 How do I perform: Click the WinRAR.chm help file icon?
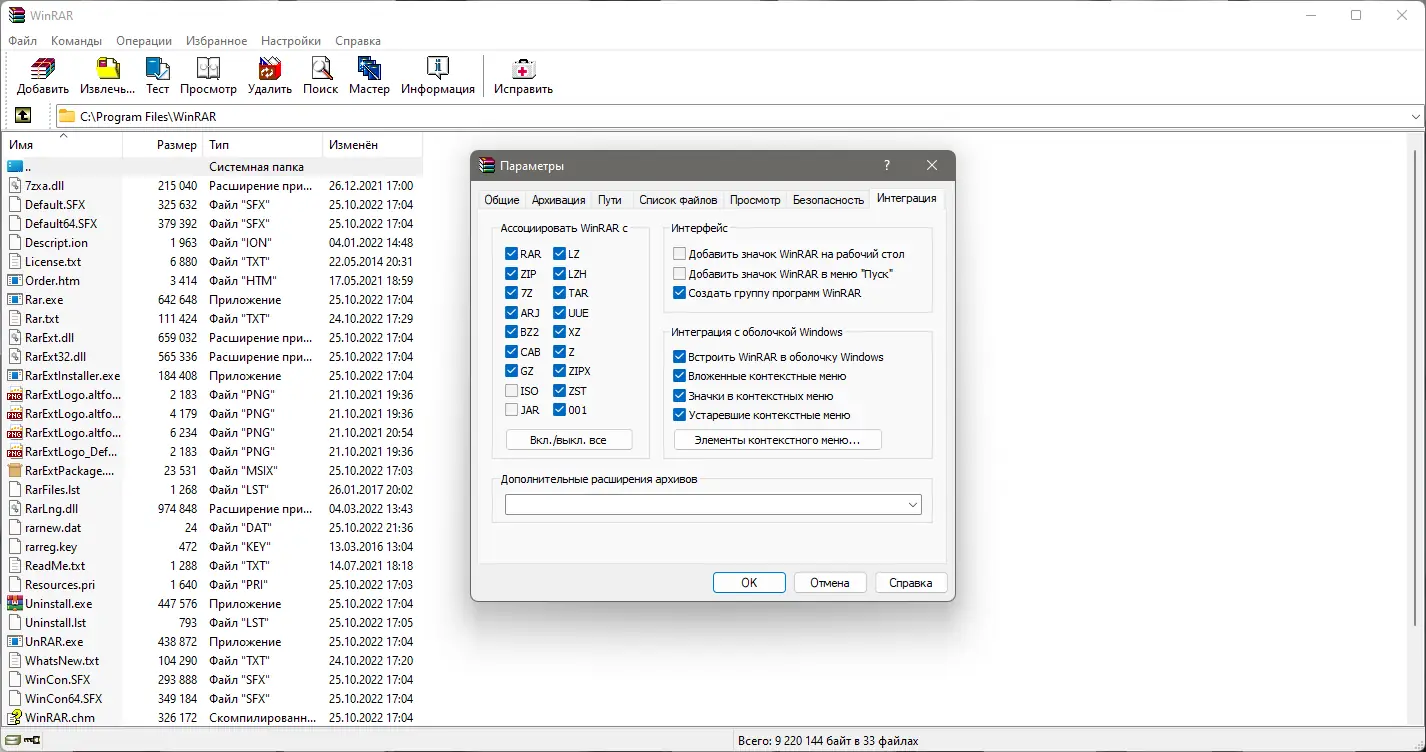pyautogui.click(x=15, y=717)
